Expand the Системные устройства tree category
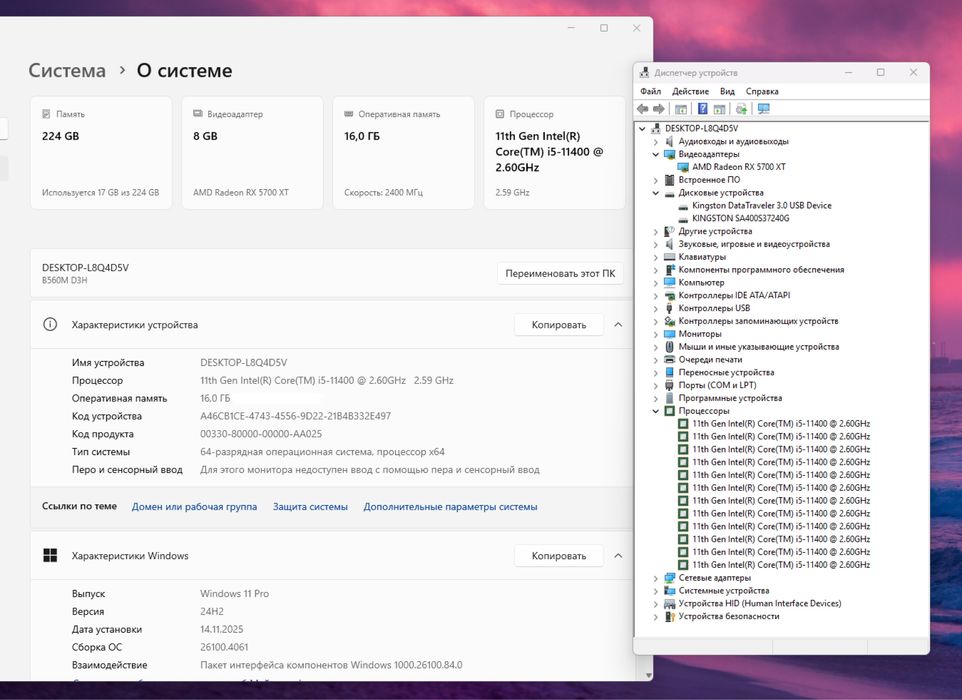The width and height of the screenshot is (962, 700). [656, 591]
